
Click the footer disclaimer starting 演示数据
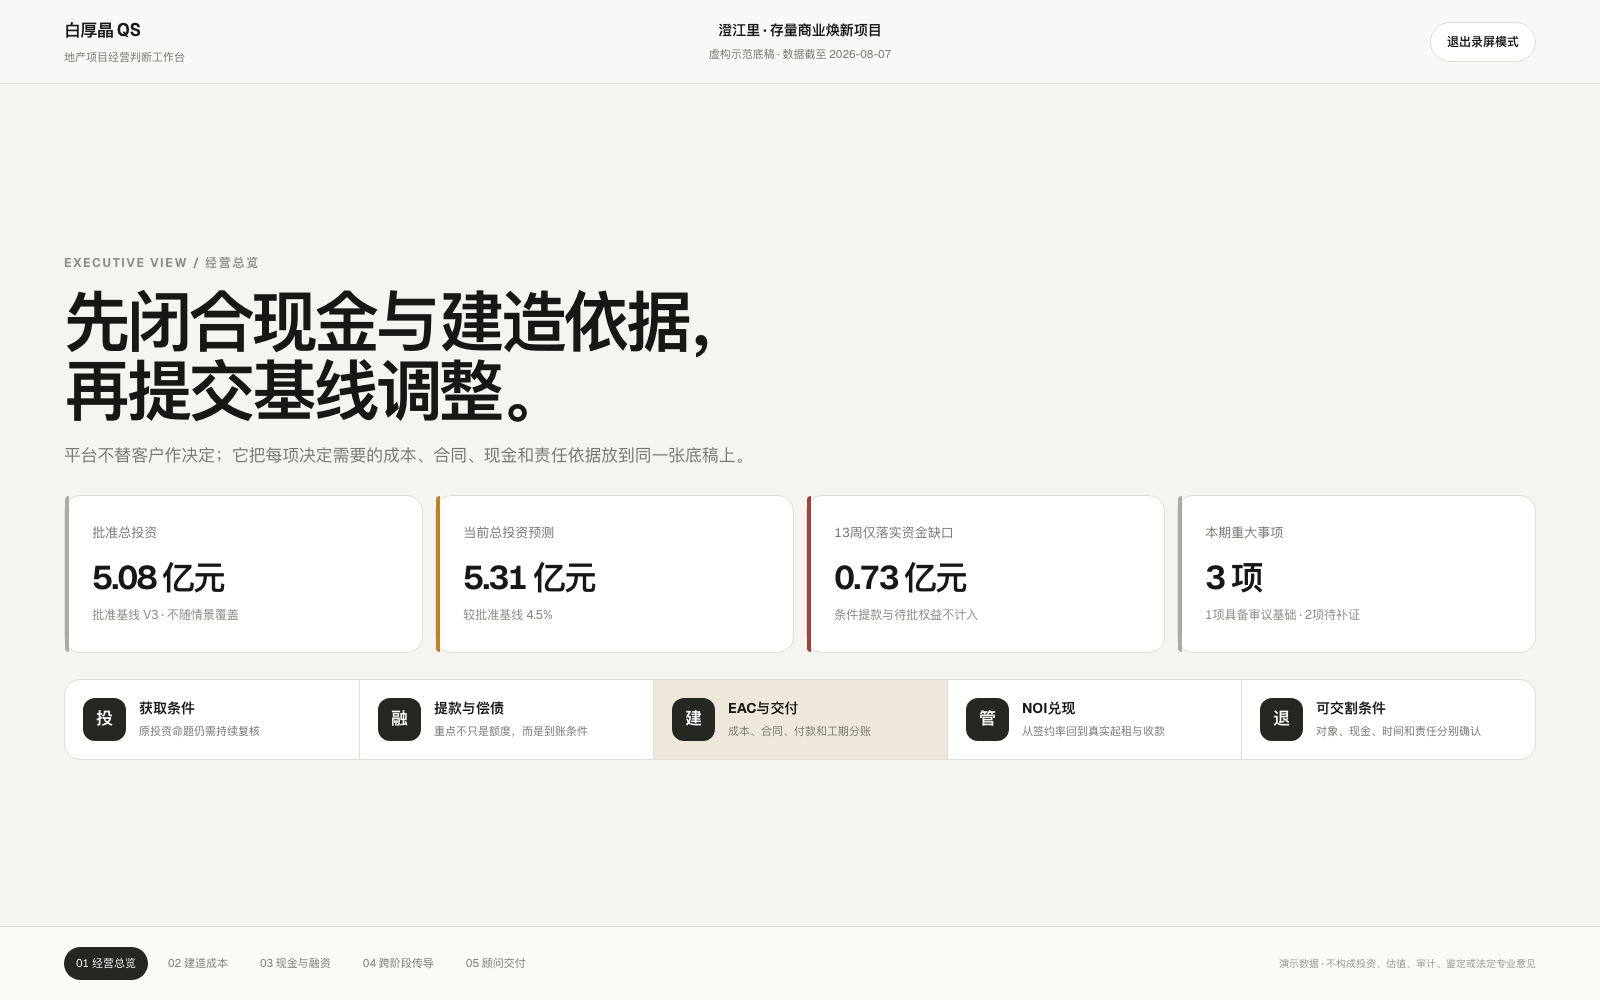pos(1407,964)
